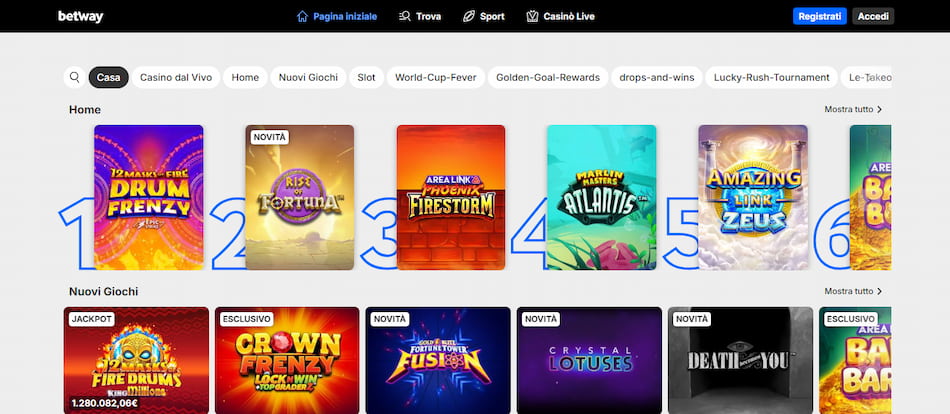Viewport: 950px width, 414px height.
Task: Click the Accedi button
Action: (x=873, y=16)
